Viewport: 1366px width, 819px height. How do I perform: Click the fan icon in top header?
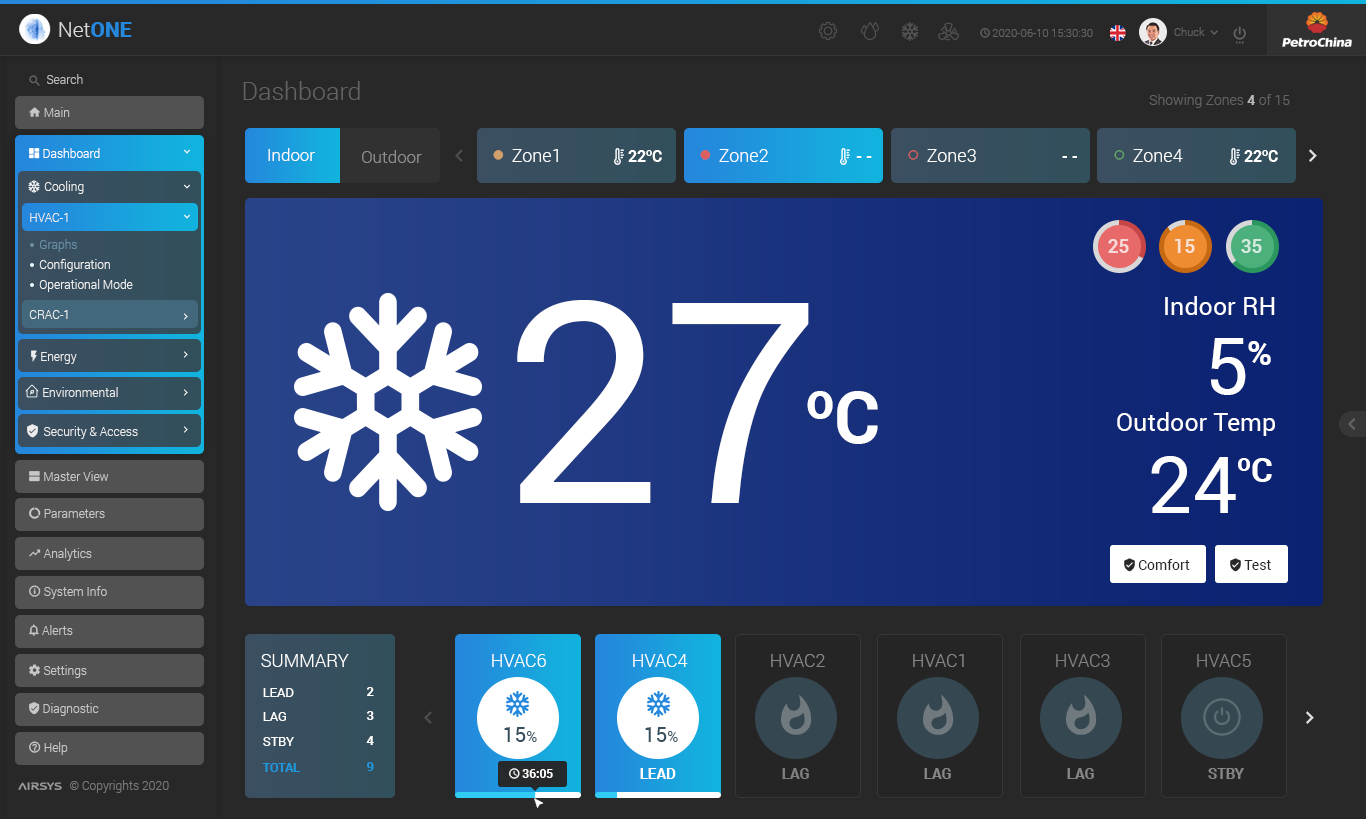tap(948, 32)
